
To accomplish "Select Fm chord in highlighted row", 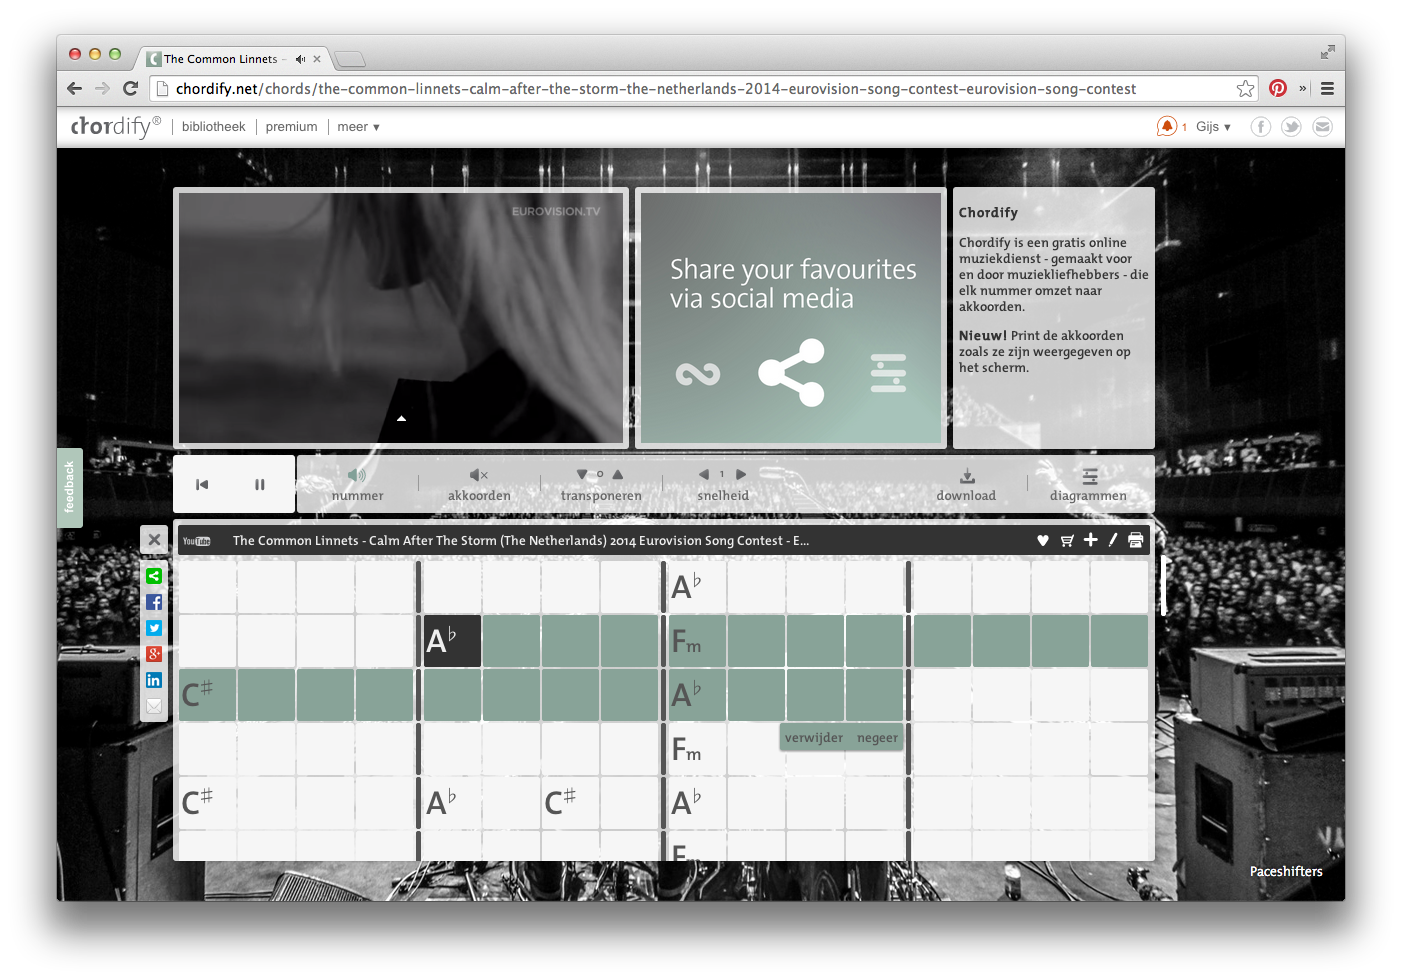I will pos(697,641).
